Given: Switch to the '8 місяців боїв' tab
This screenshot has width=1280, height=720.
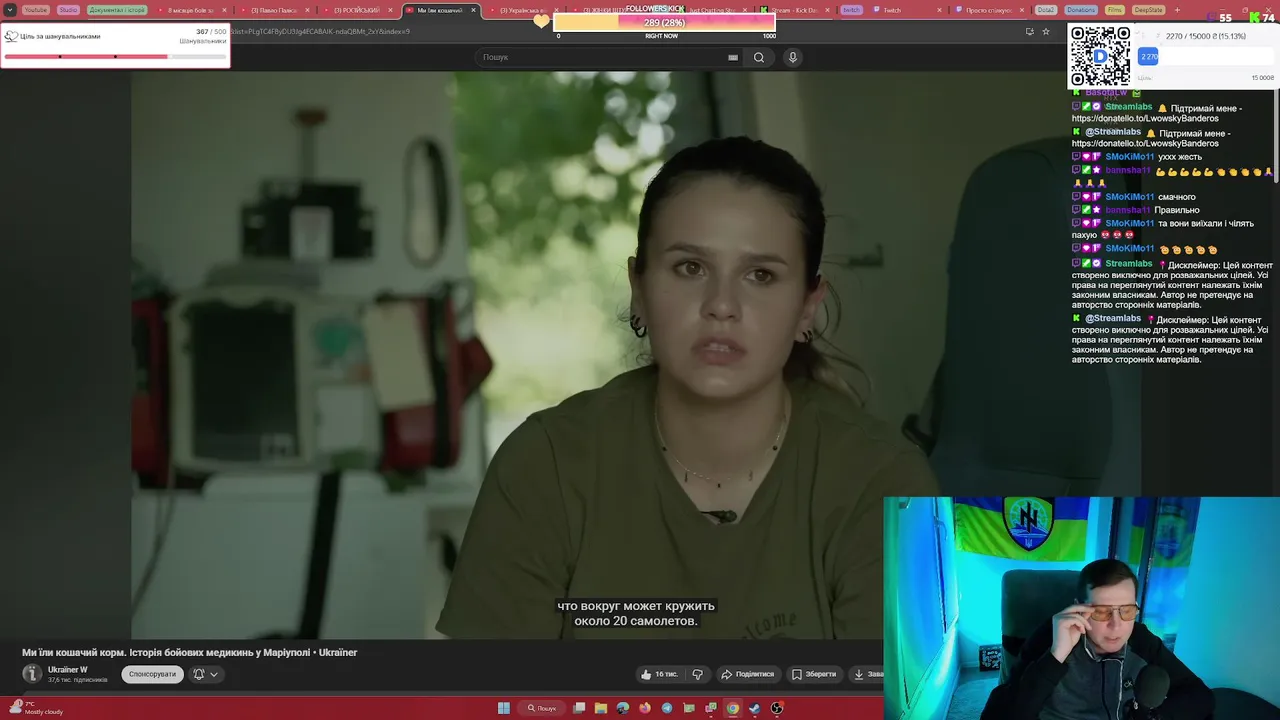Looking at the screenshot, I should (190, 10).
